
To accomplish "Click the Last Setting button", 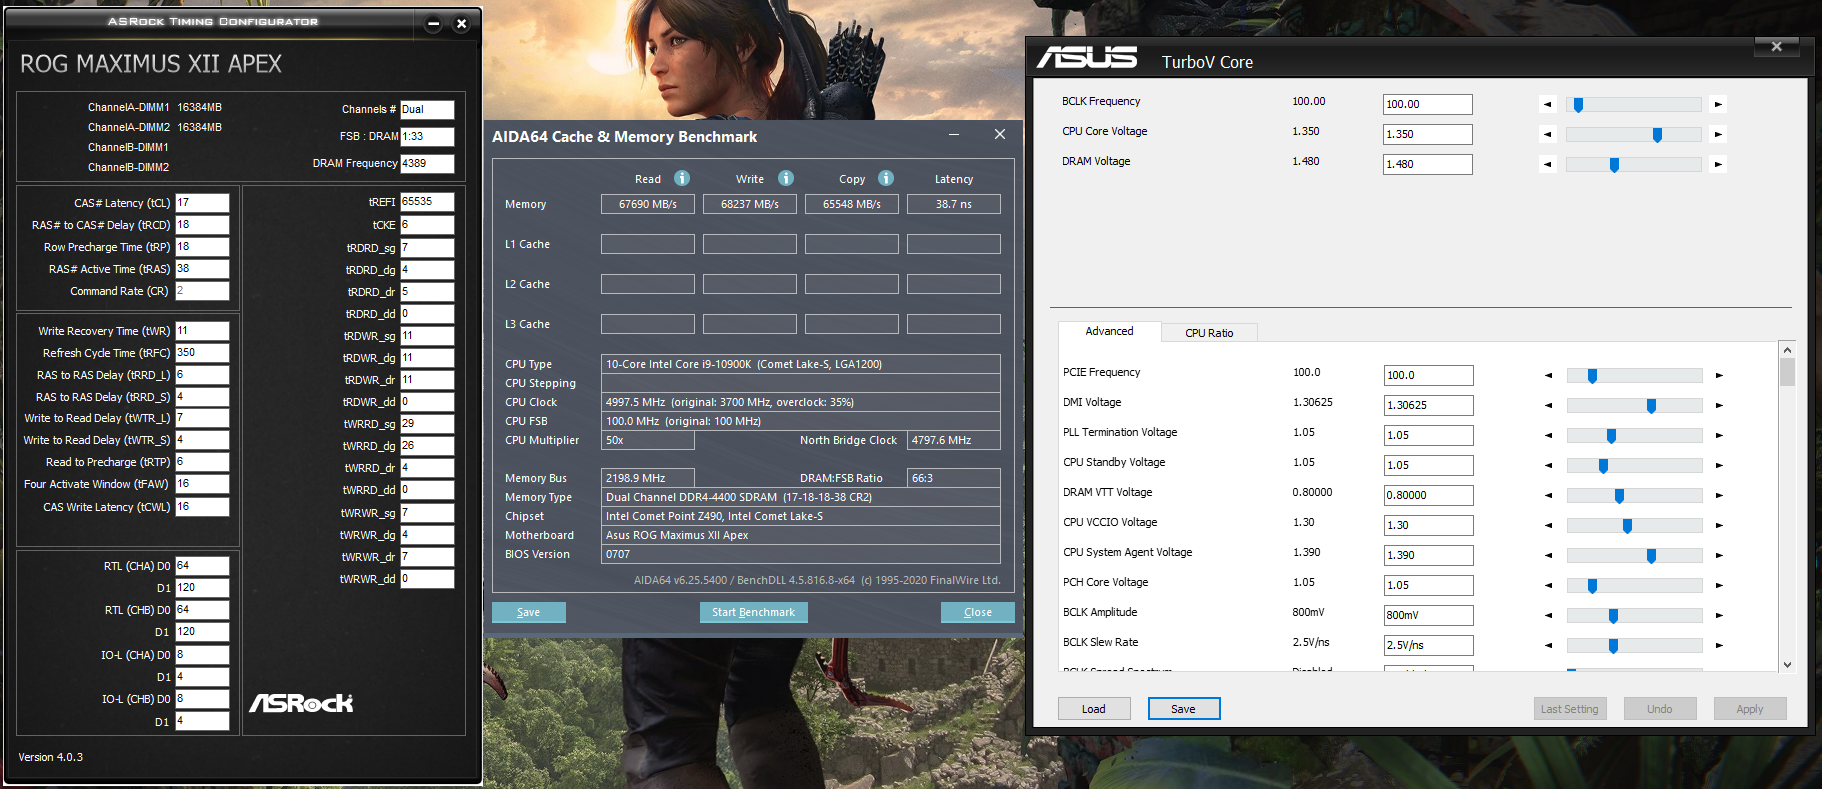I will coord(1570,709).
